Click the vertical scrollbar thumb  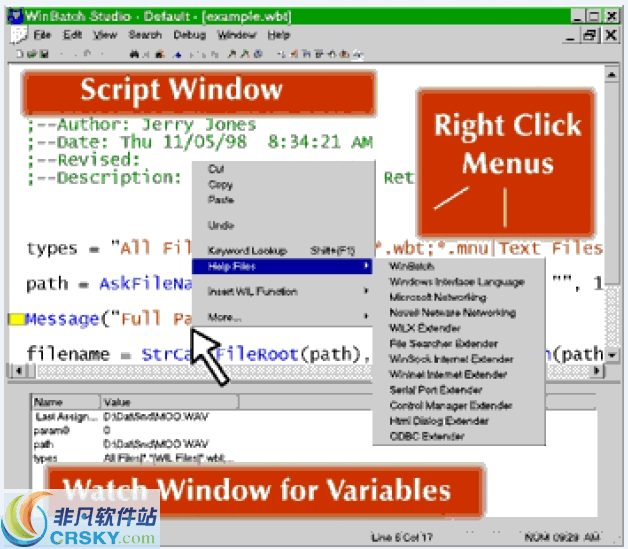tap(612, 182)
